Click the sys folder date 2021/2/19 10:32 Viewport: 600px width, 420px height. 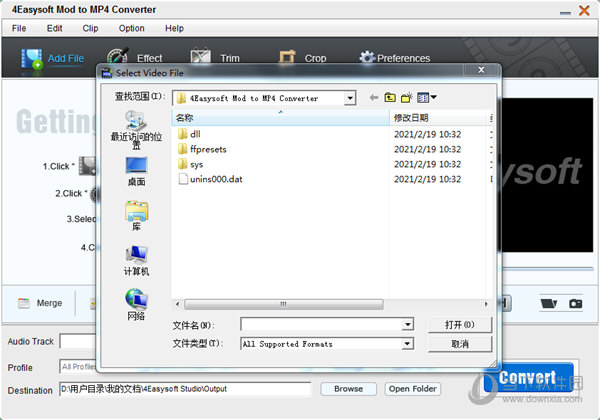(427, 164)
